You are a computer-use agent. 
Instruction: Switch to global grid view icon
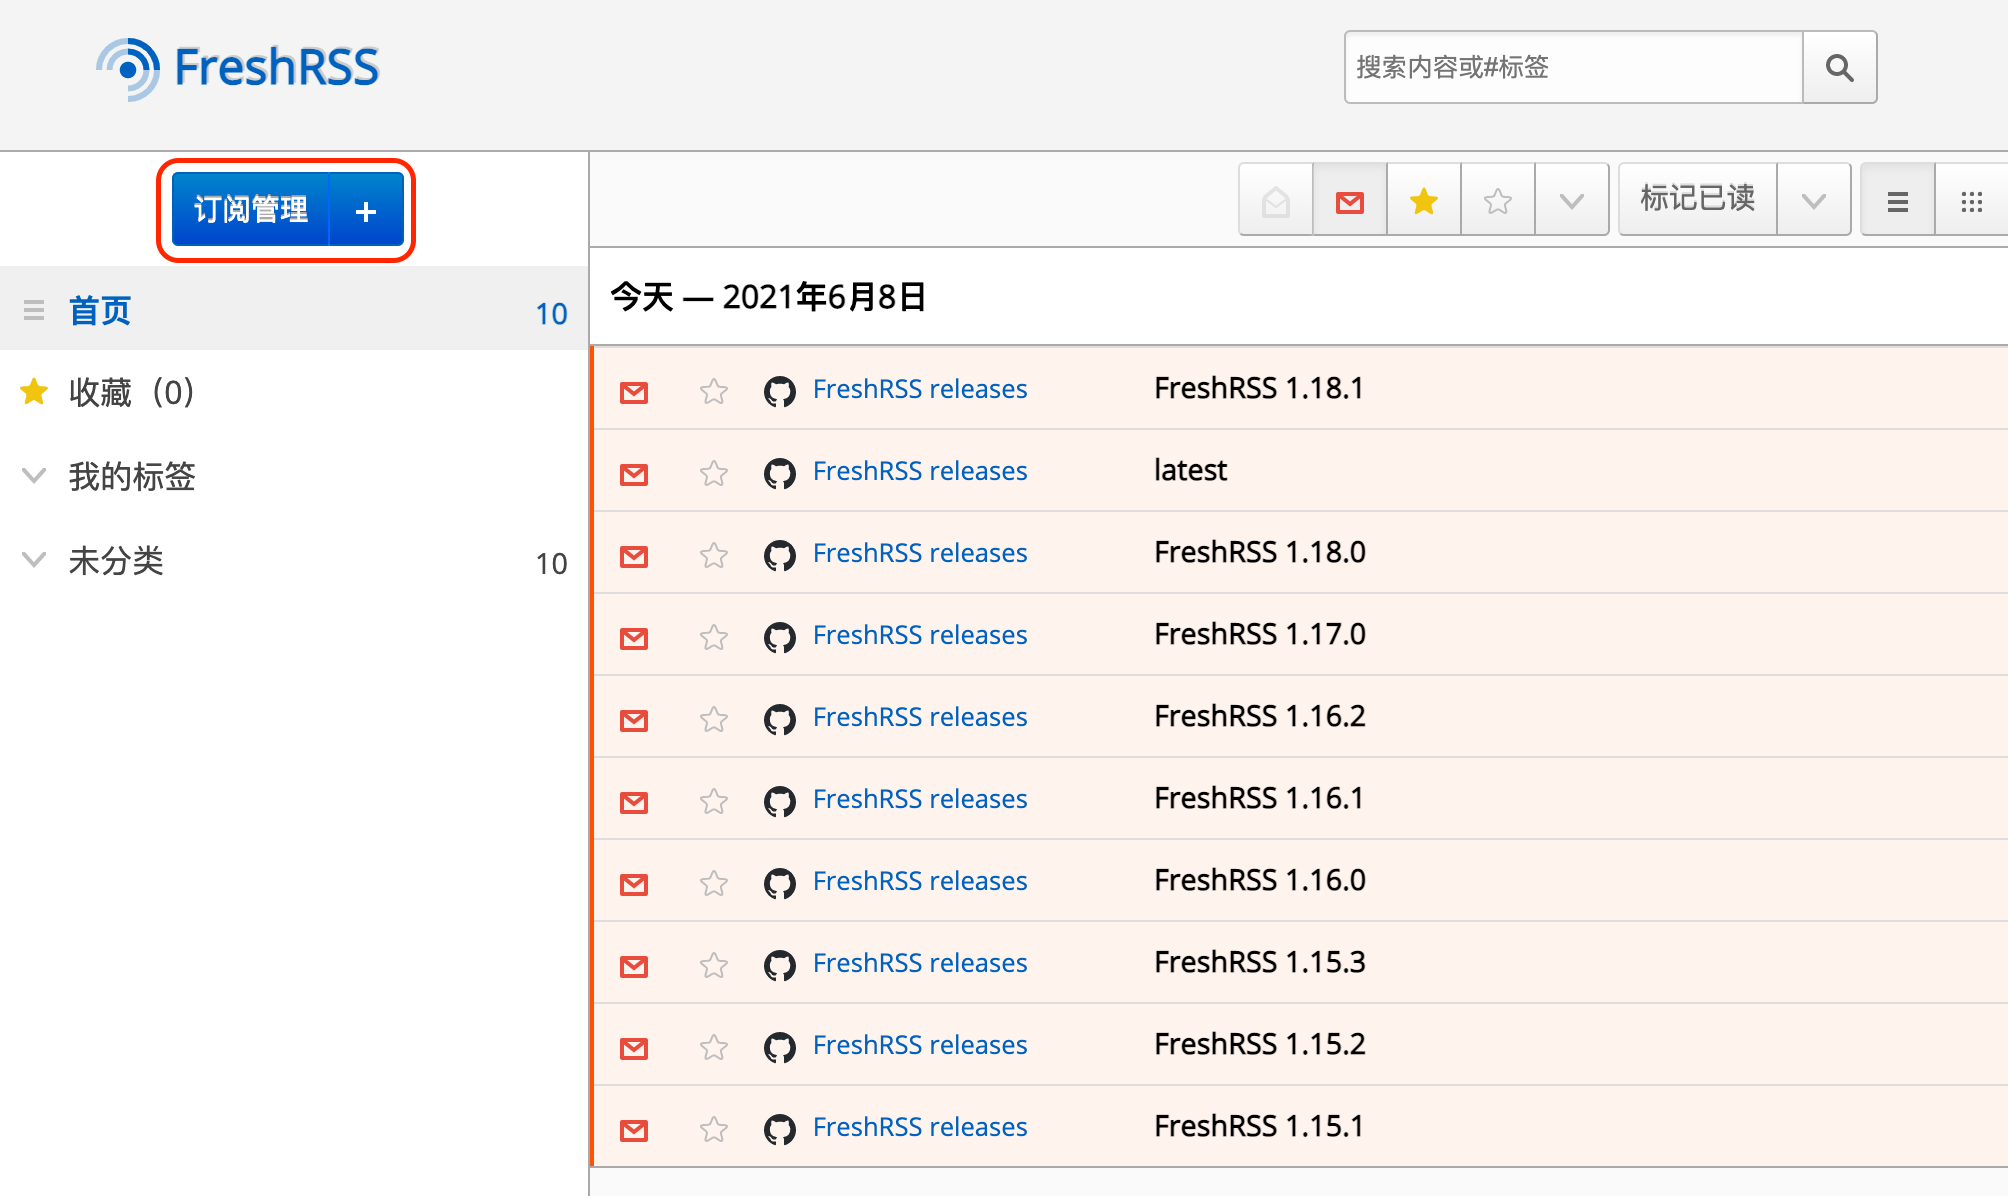coord(1972,201)
